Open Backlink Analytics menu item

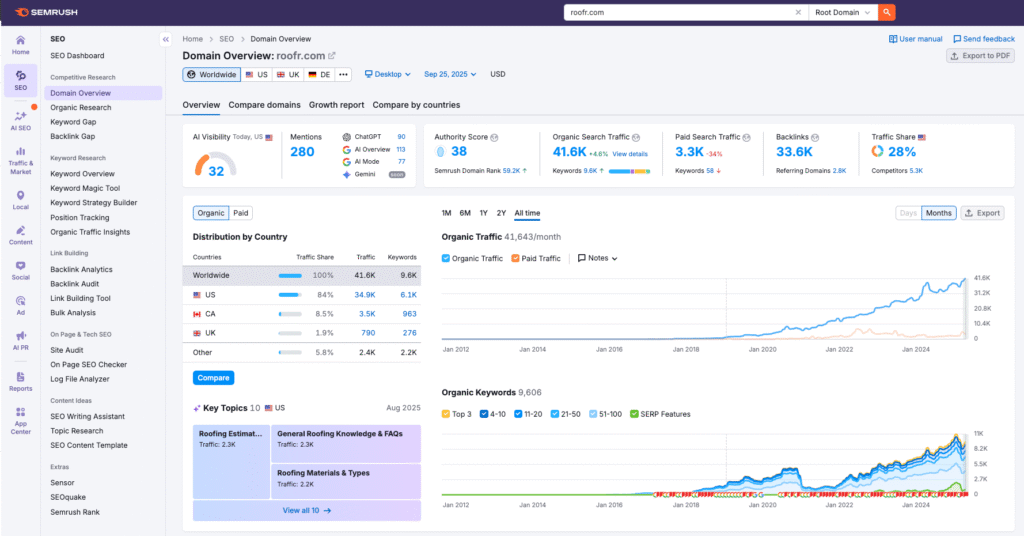pyautogui.click(x=81, y=269)
